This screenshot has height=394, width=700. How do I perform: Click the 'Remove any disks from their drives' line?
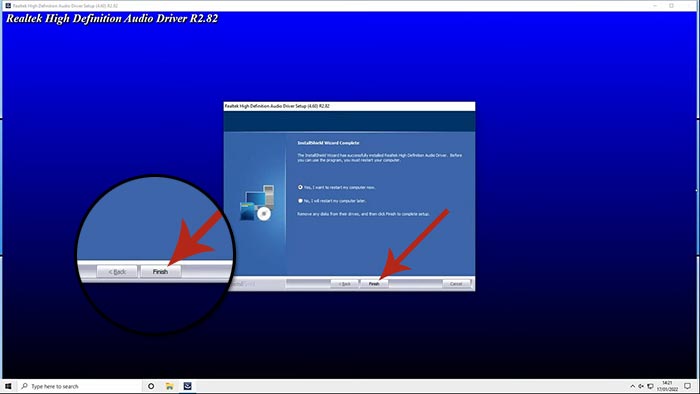(363, 214)
